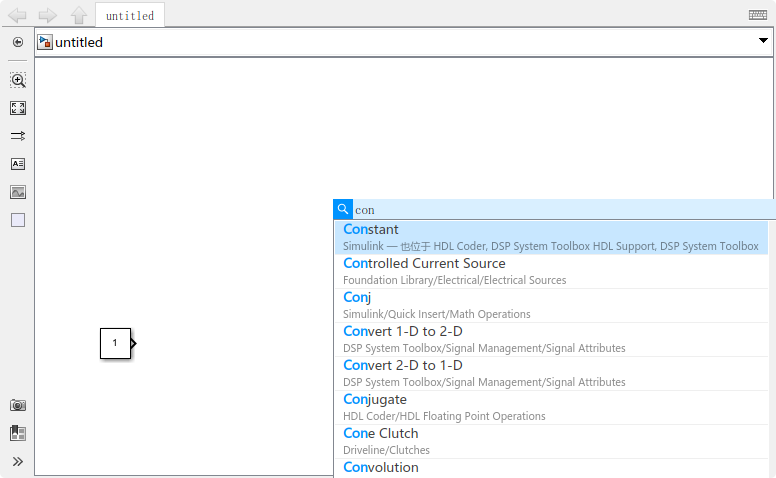Select the Constant block on the canvas

coord(115,343)
